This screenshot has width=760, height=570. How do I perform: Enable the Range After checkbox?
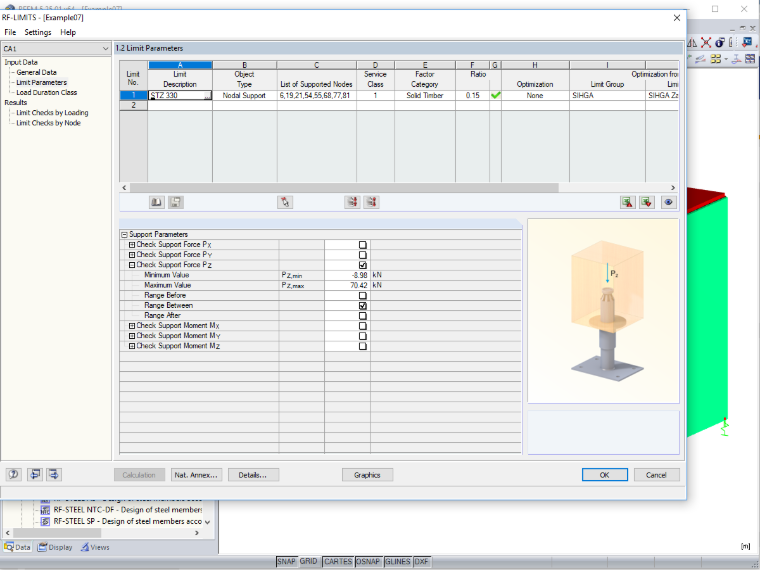point(363,316)
